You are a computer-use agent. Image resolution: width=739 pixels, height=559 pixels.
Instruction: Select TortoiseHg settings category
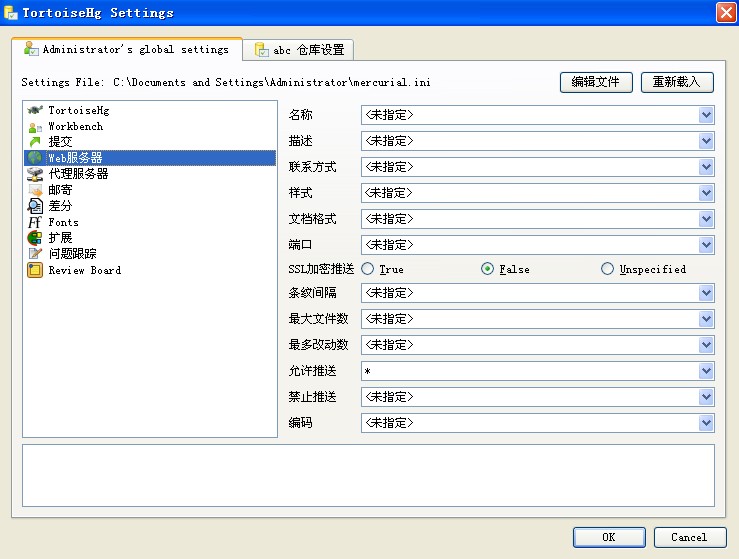click(150, 110)
